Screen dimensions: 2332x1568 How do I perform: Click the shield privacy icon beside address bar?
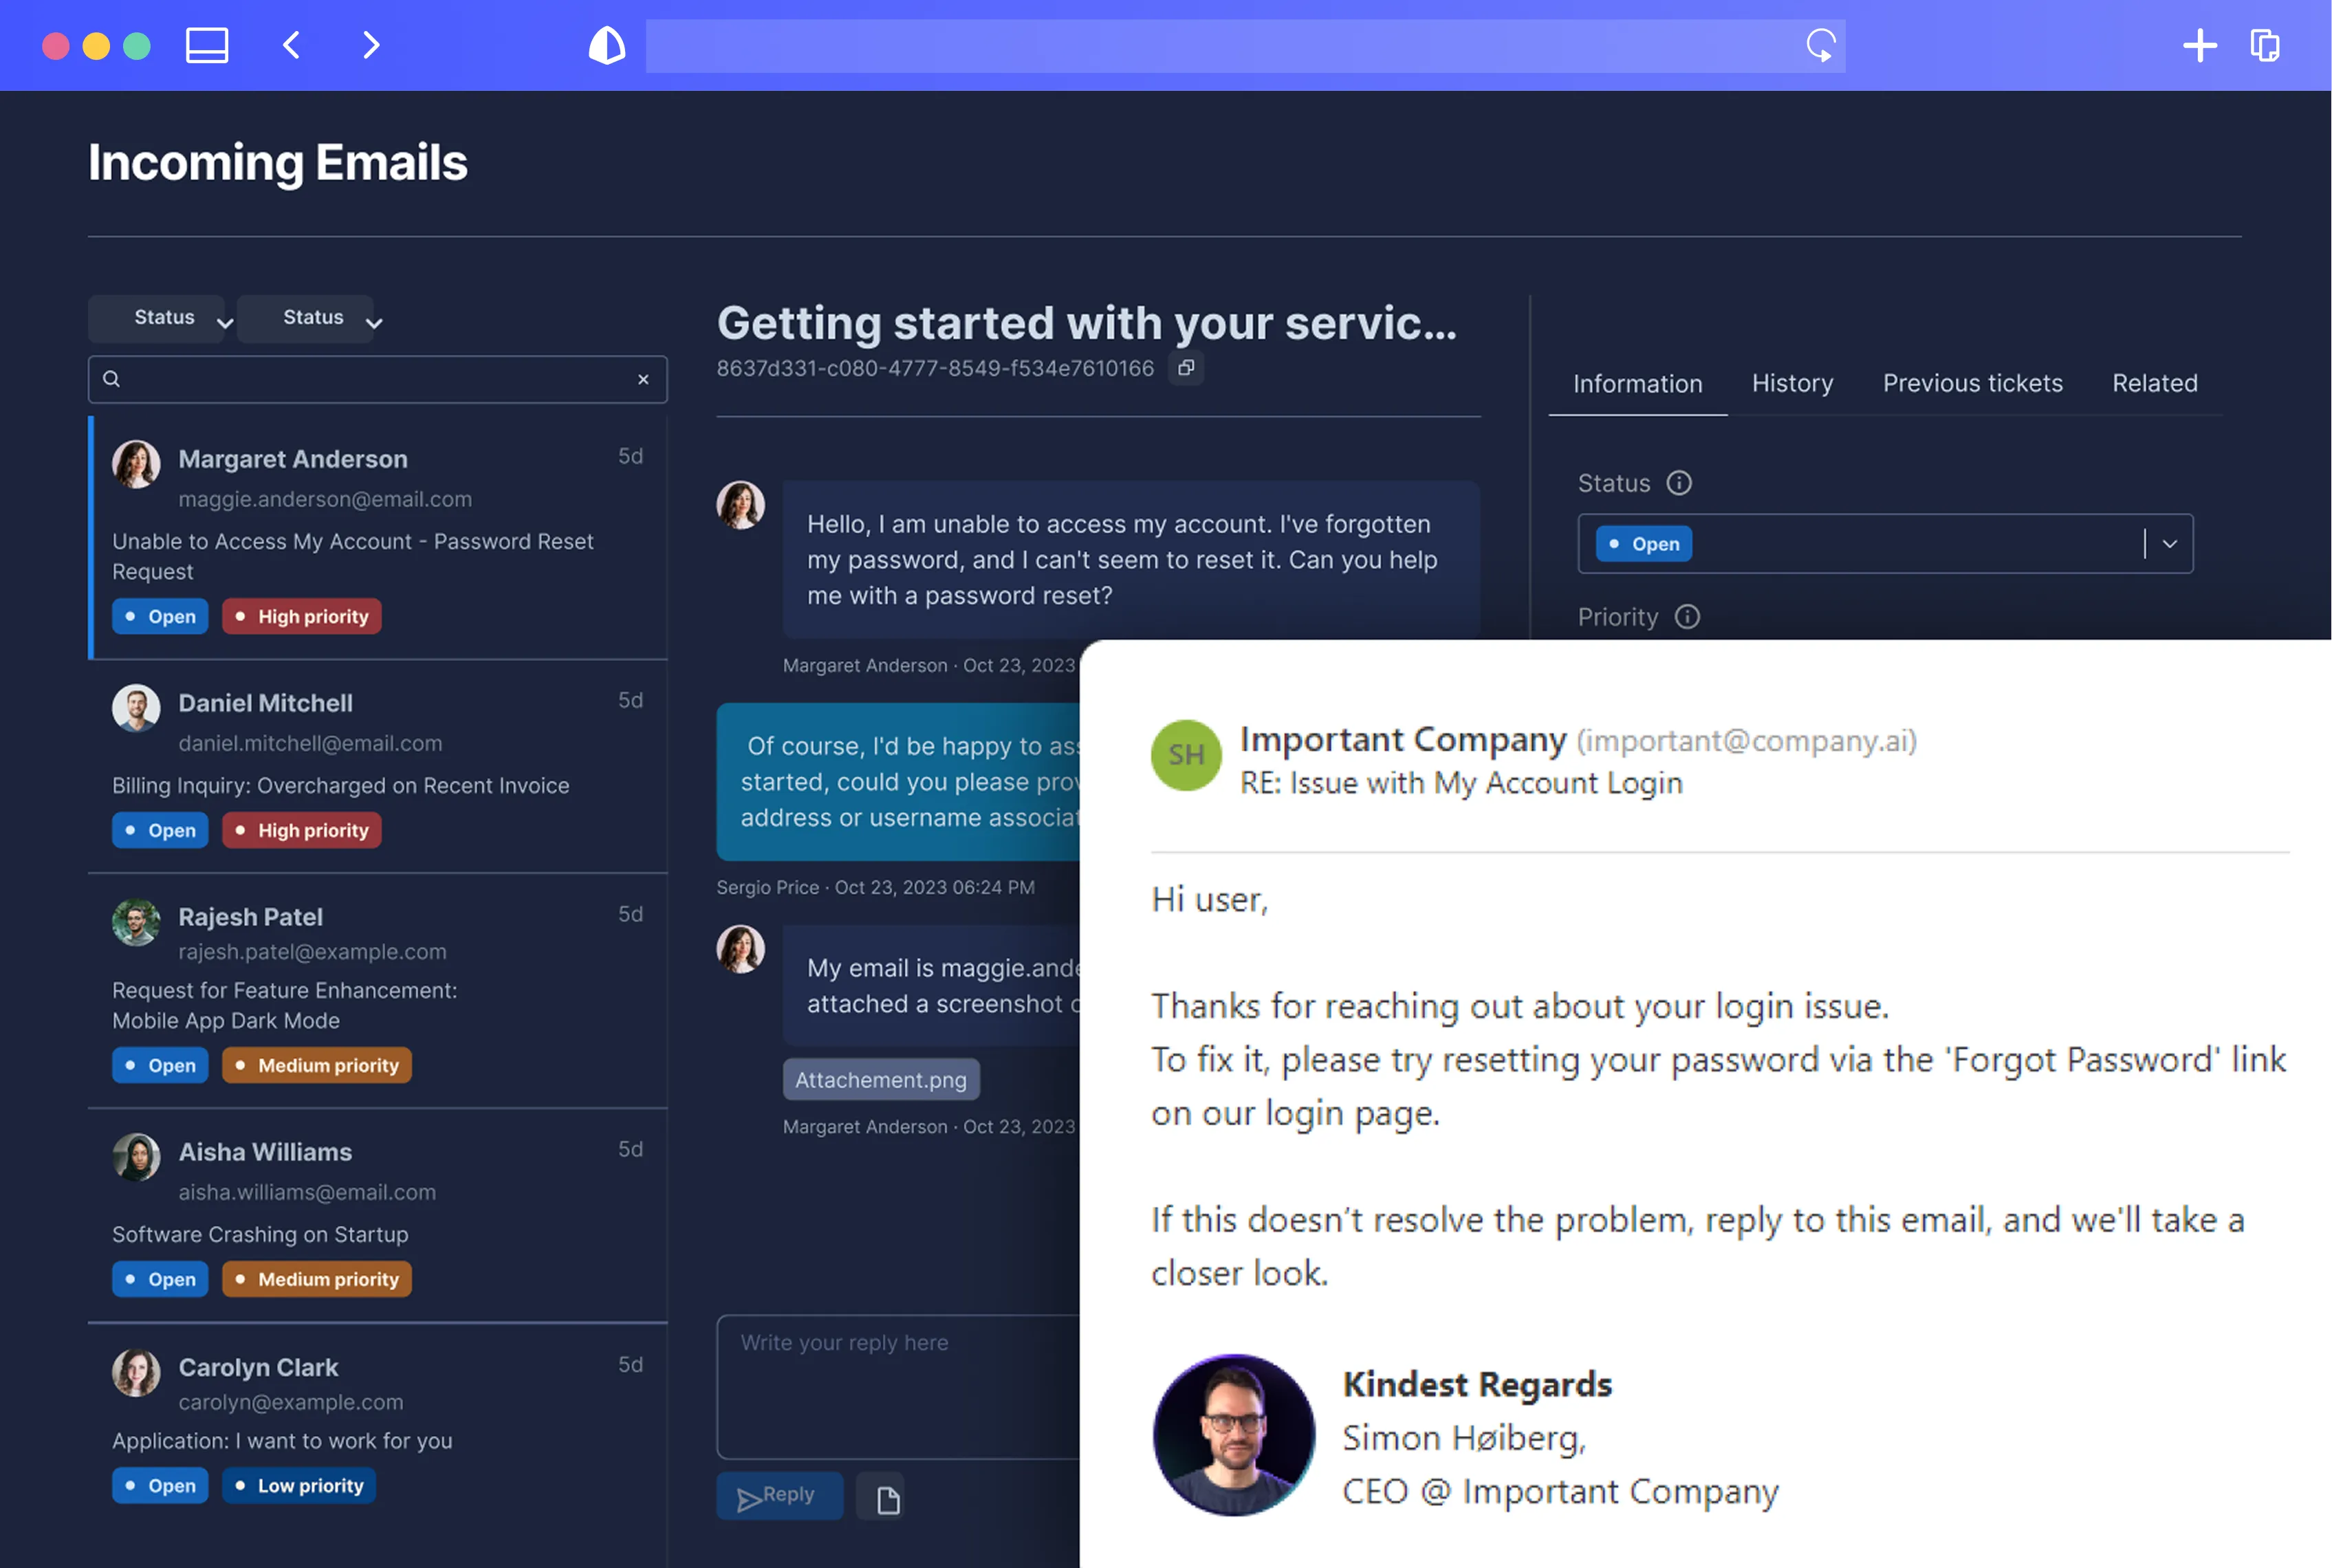(x=607, y=45)
